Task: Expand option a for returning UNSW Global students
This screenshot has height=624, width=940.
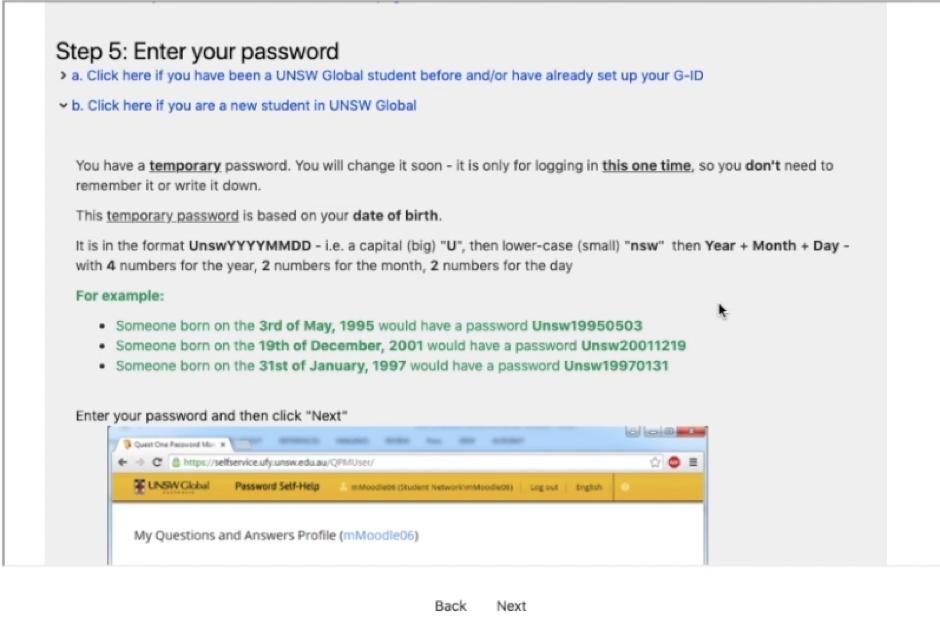Action: [395, 75]
